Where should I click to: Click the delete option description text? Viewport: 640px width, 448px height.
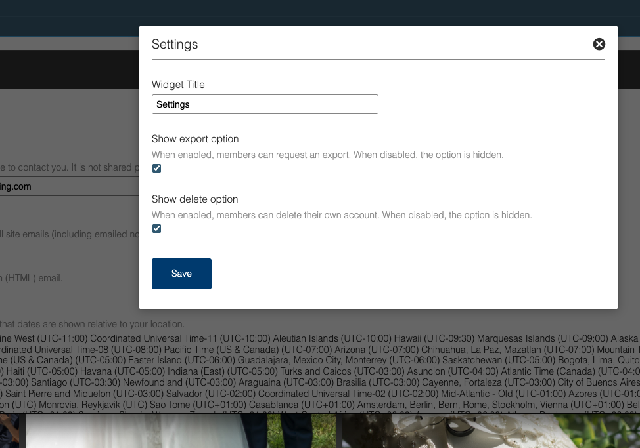[x=340, y=215]
